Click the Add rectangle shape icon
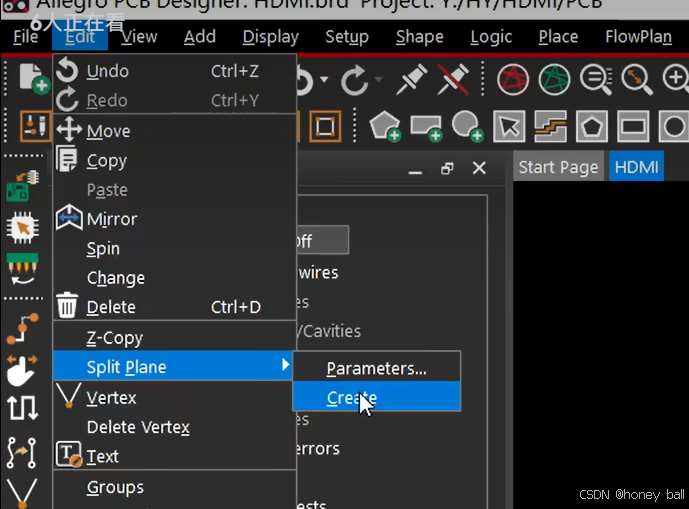Screen dimensions: 689x509 (426, 127)
